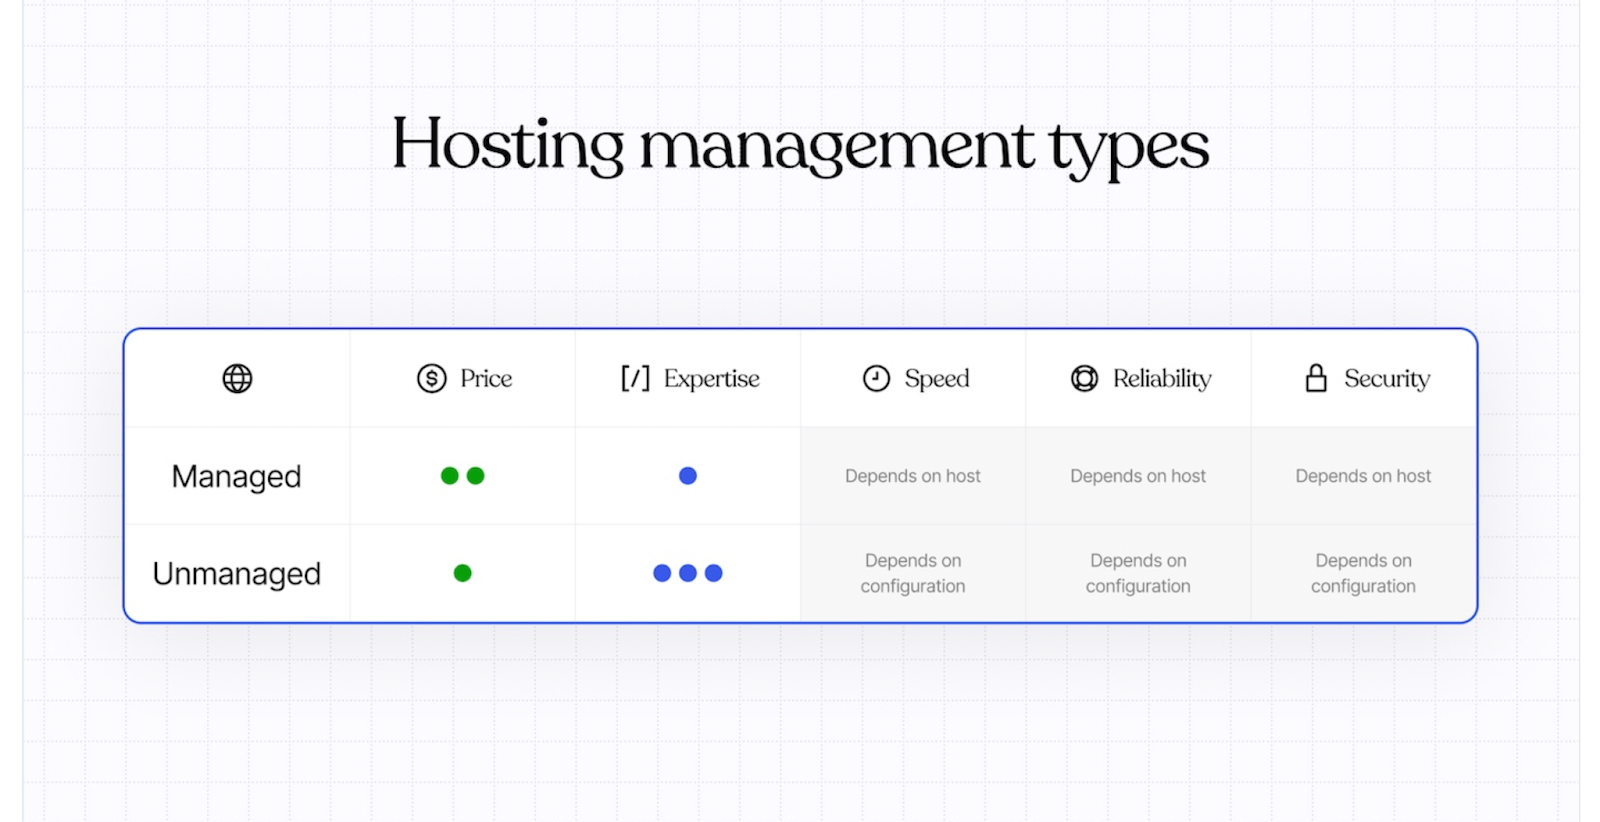Click the Security column header text

[x=1387, y=379]
